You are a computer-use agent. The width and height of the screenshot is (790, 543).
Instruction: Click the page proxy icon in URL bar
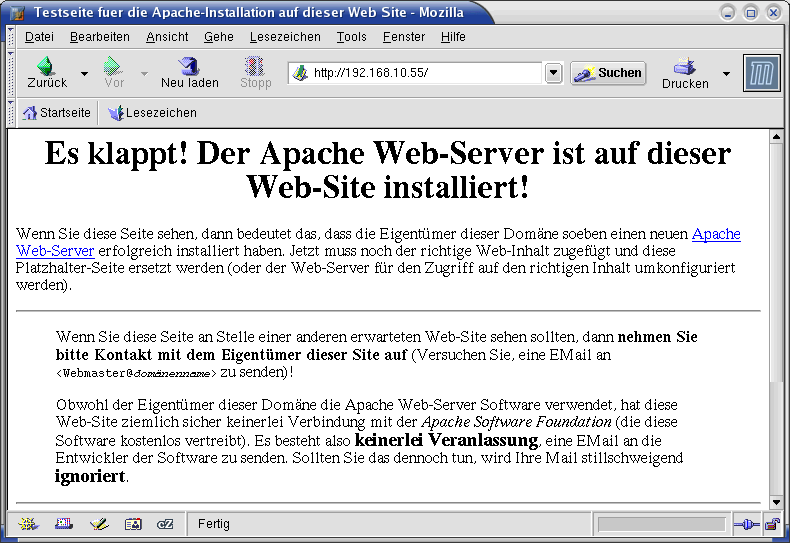[300, 73]
